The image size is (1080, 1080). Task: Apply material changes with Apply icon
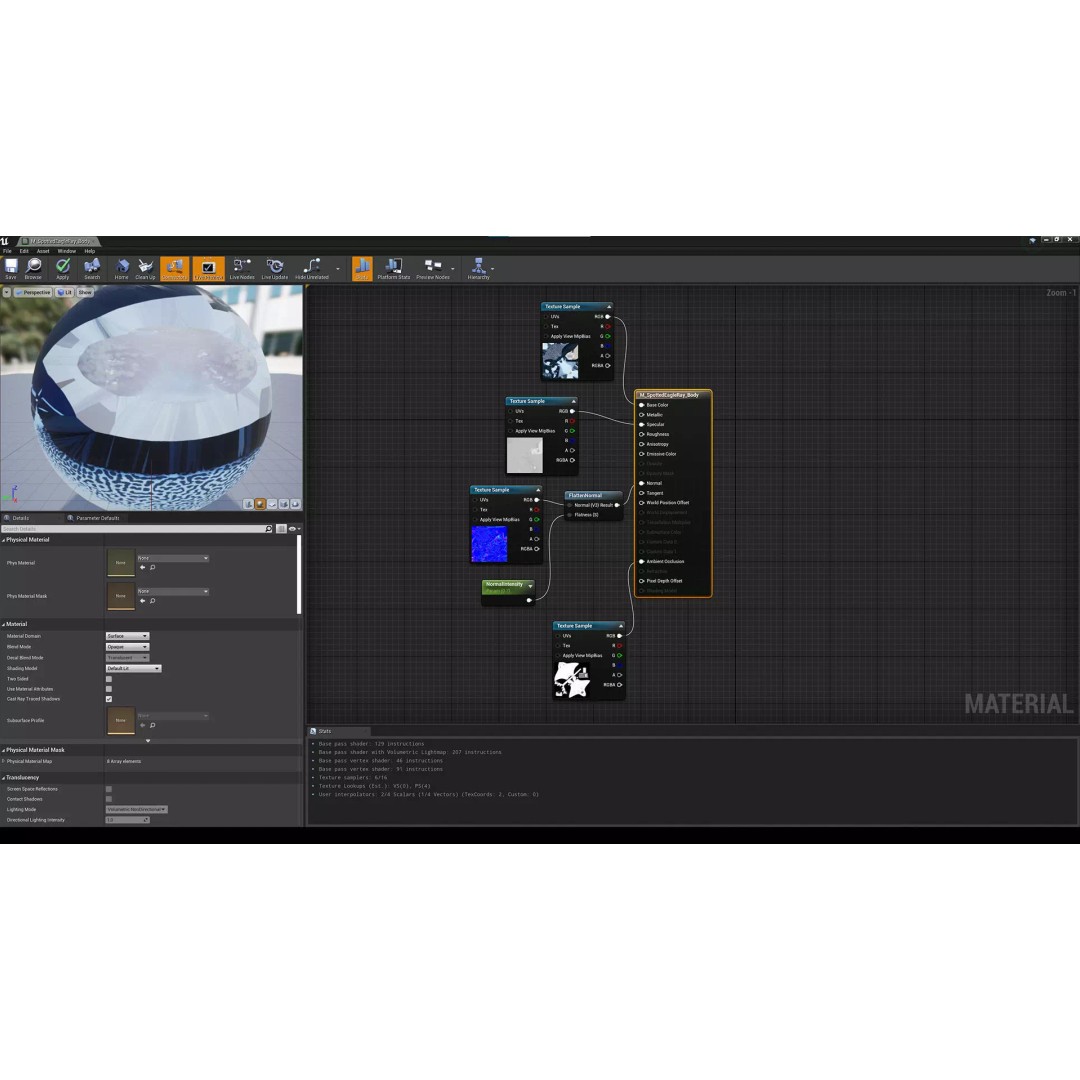63,269
